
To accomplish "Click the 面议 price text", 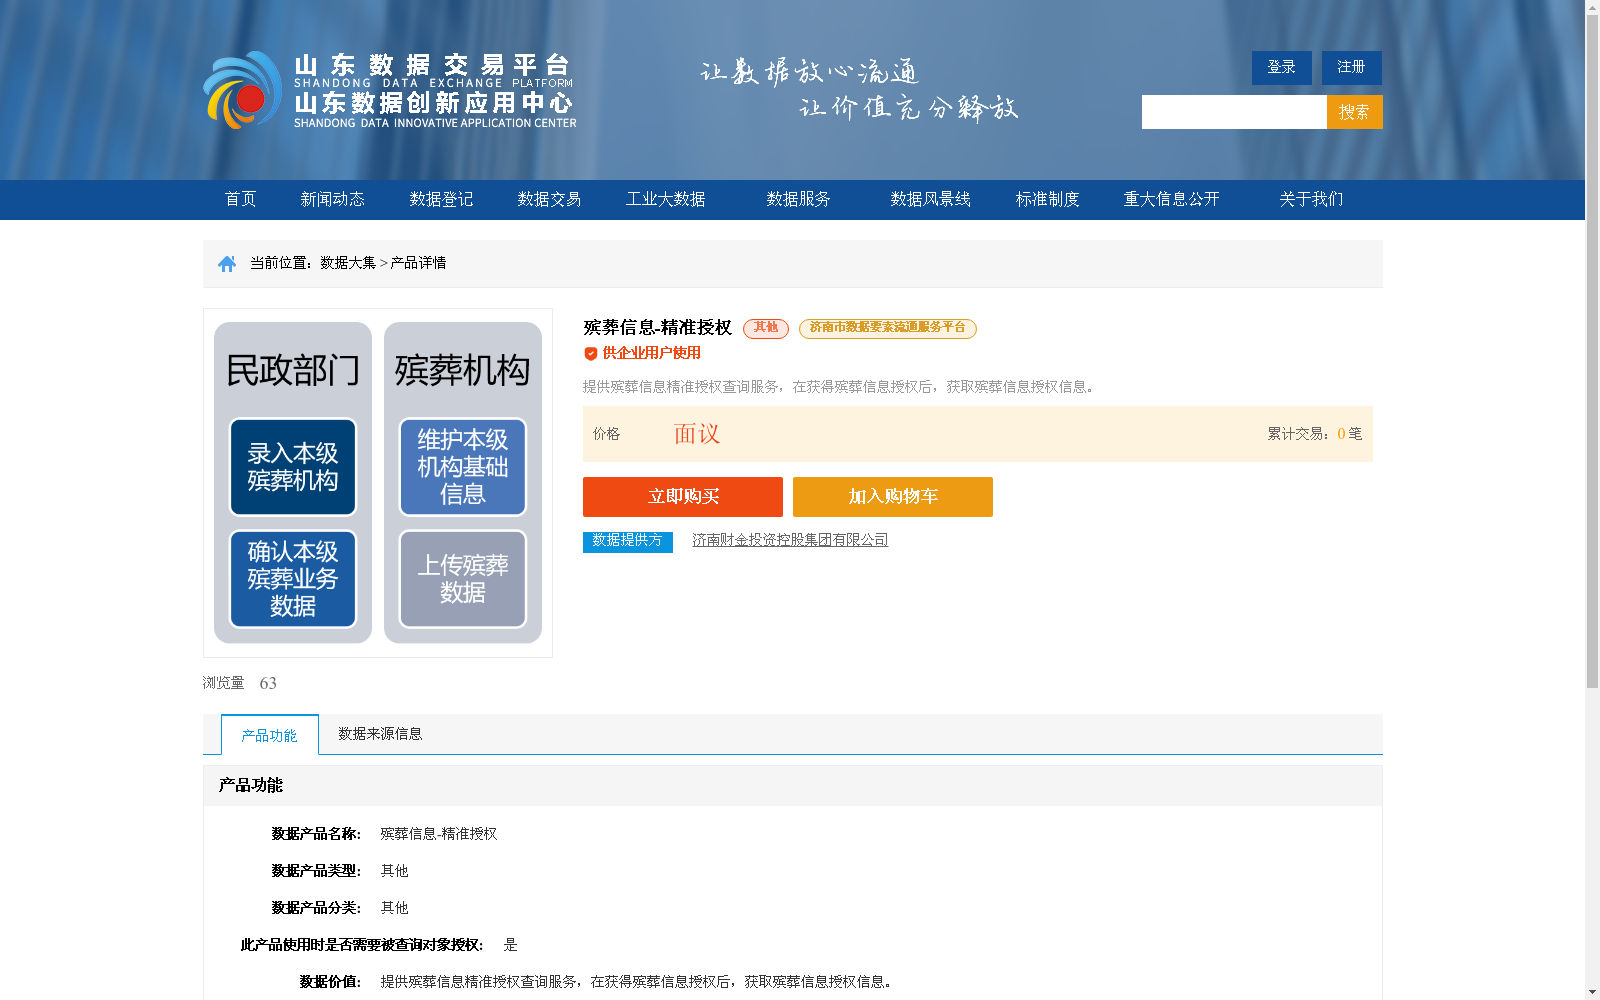I will pyautogui.click(x=697, y=434).
